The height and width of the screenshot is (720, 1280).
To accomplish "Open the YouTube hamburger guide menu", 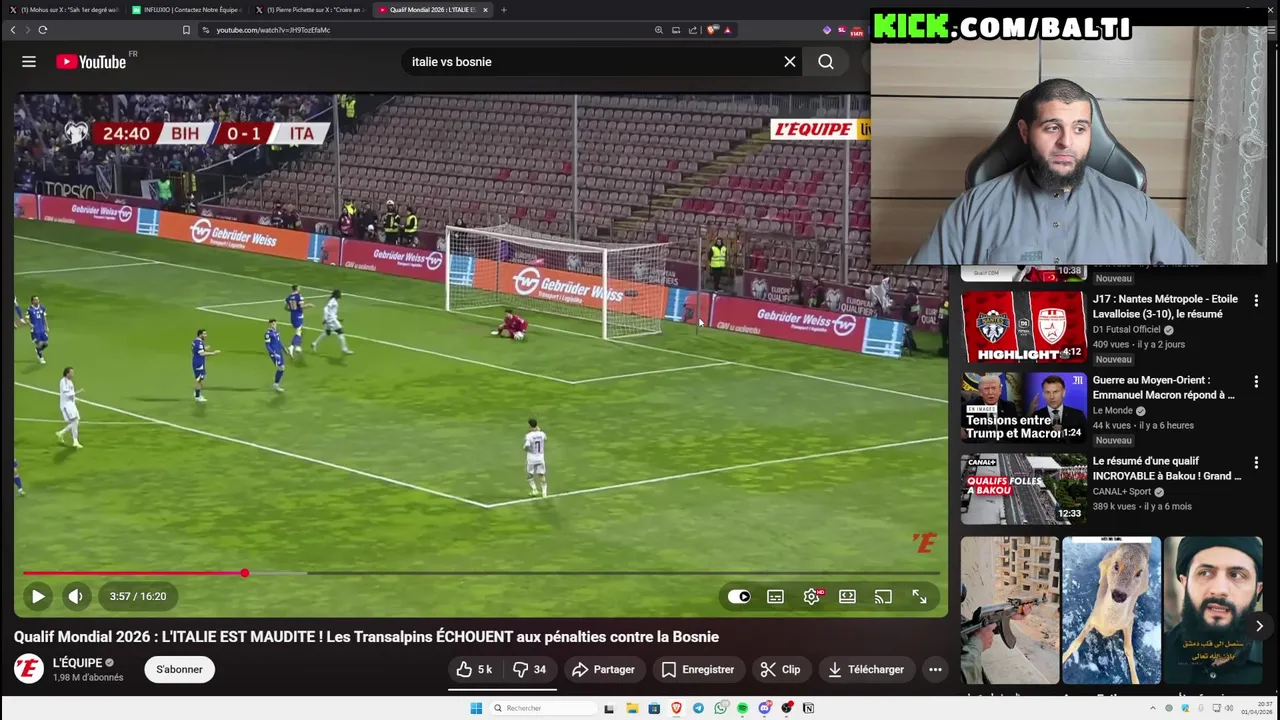I will point(29,62).
